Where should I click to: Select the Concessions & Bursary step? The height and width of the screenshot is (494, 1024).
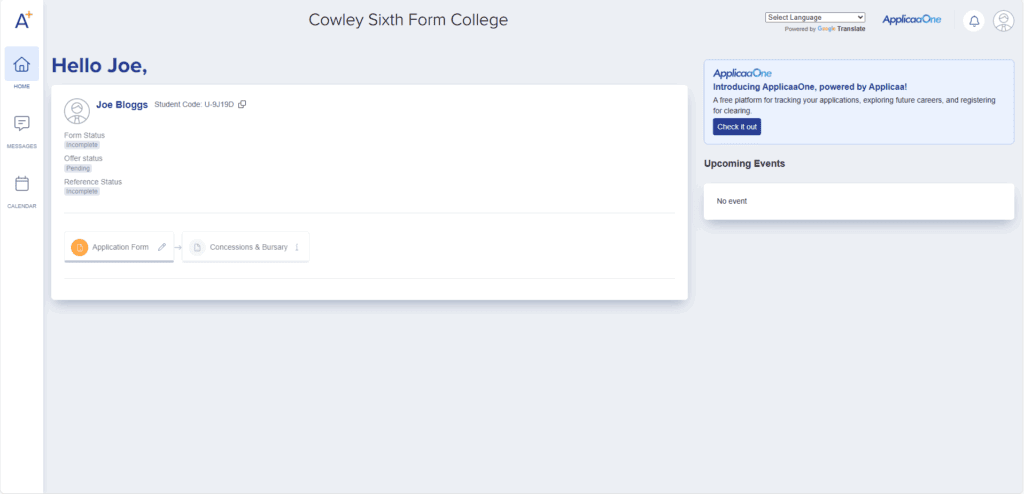248,247
